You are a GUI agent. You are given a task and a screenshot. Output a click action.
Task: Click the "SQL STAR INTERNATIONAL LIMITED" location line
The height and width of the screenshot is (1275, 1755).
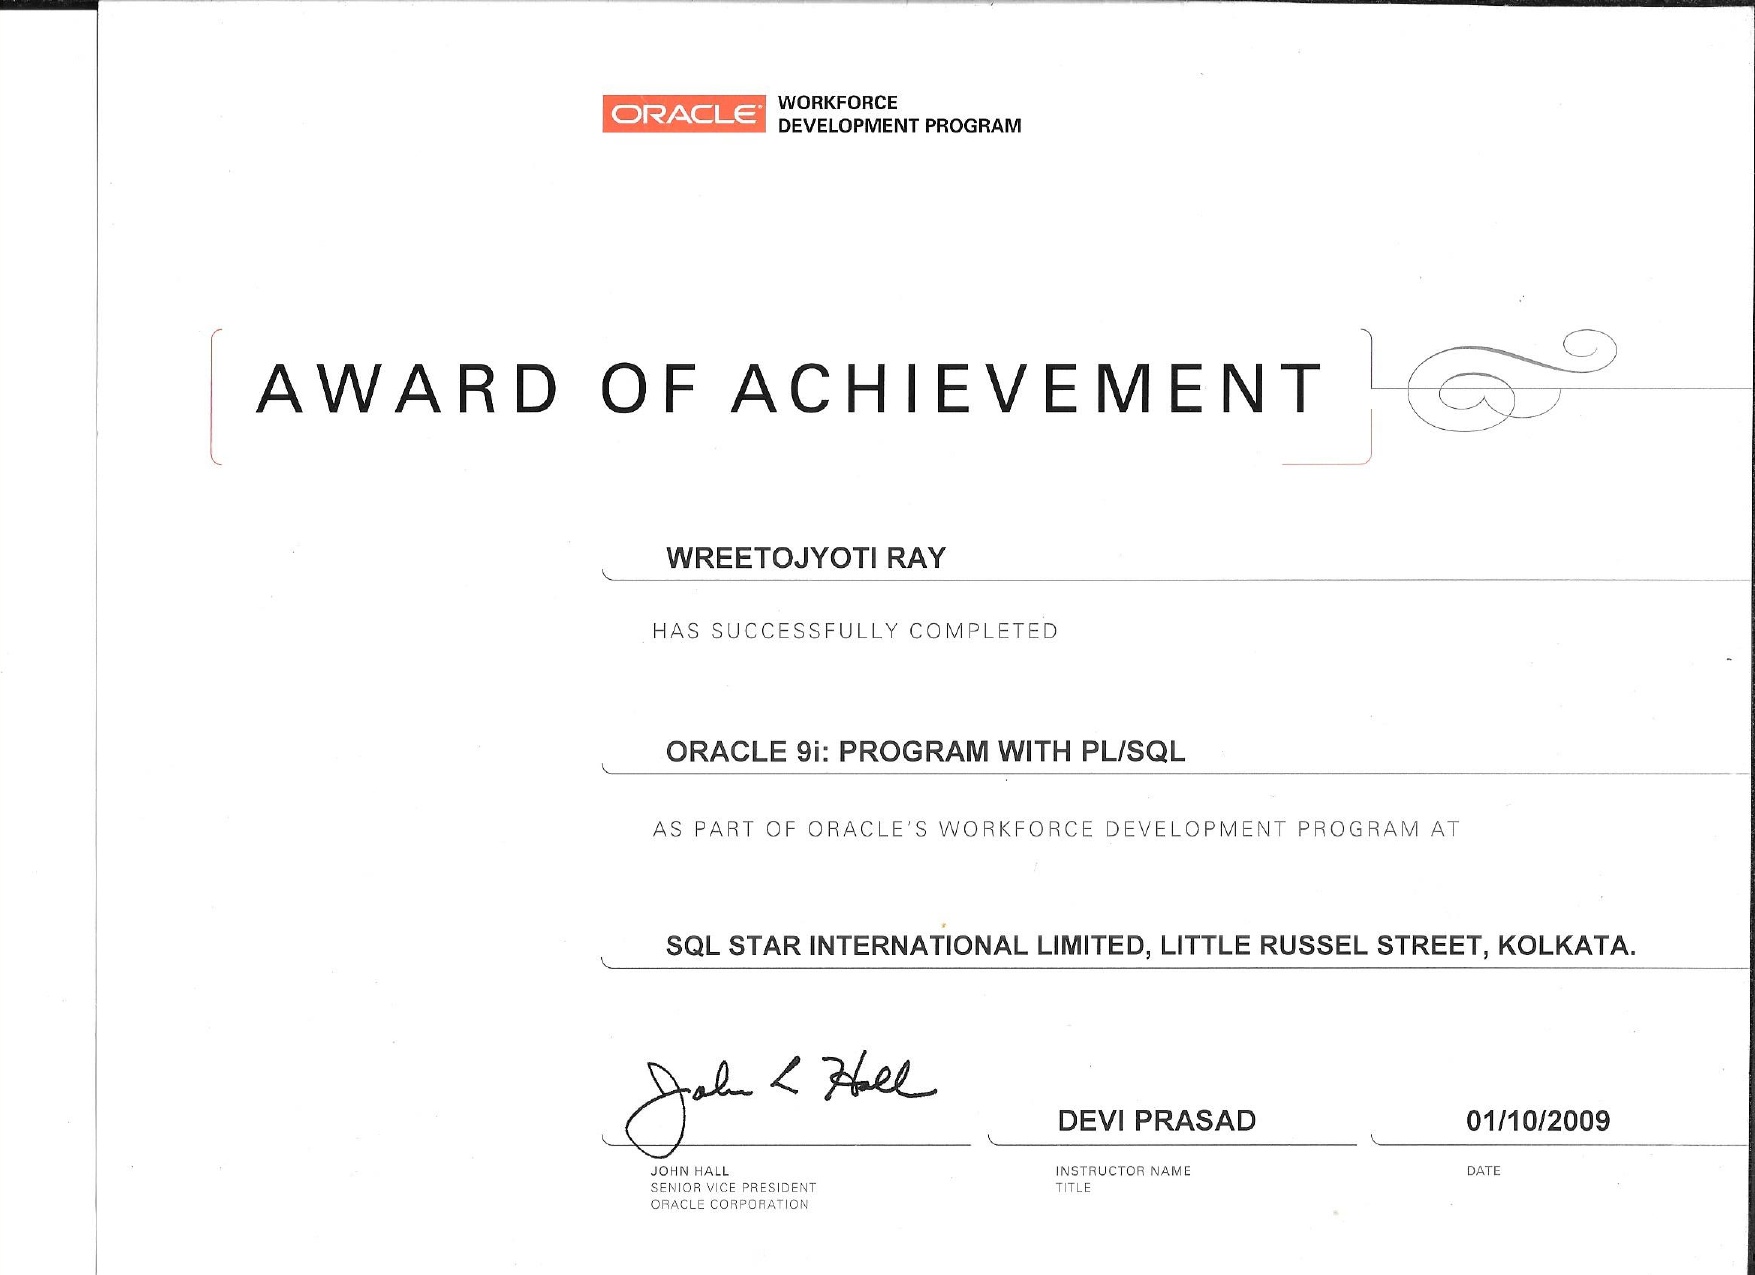point(1151,945)
